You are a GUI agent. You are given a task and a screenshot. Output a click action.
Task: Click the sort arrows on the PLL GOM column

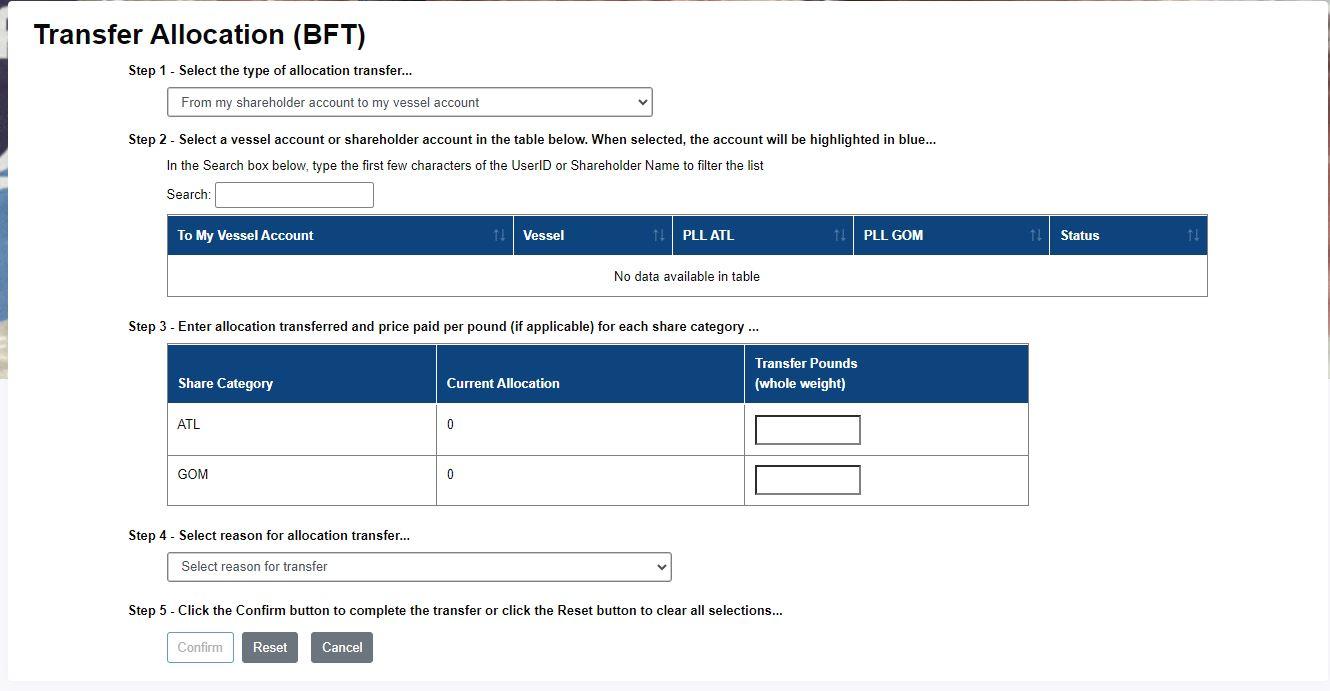point(1035,236)
